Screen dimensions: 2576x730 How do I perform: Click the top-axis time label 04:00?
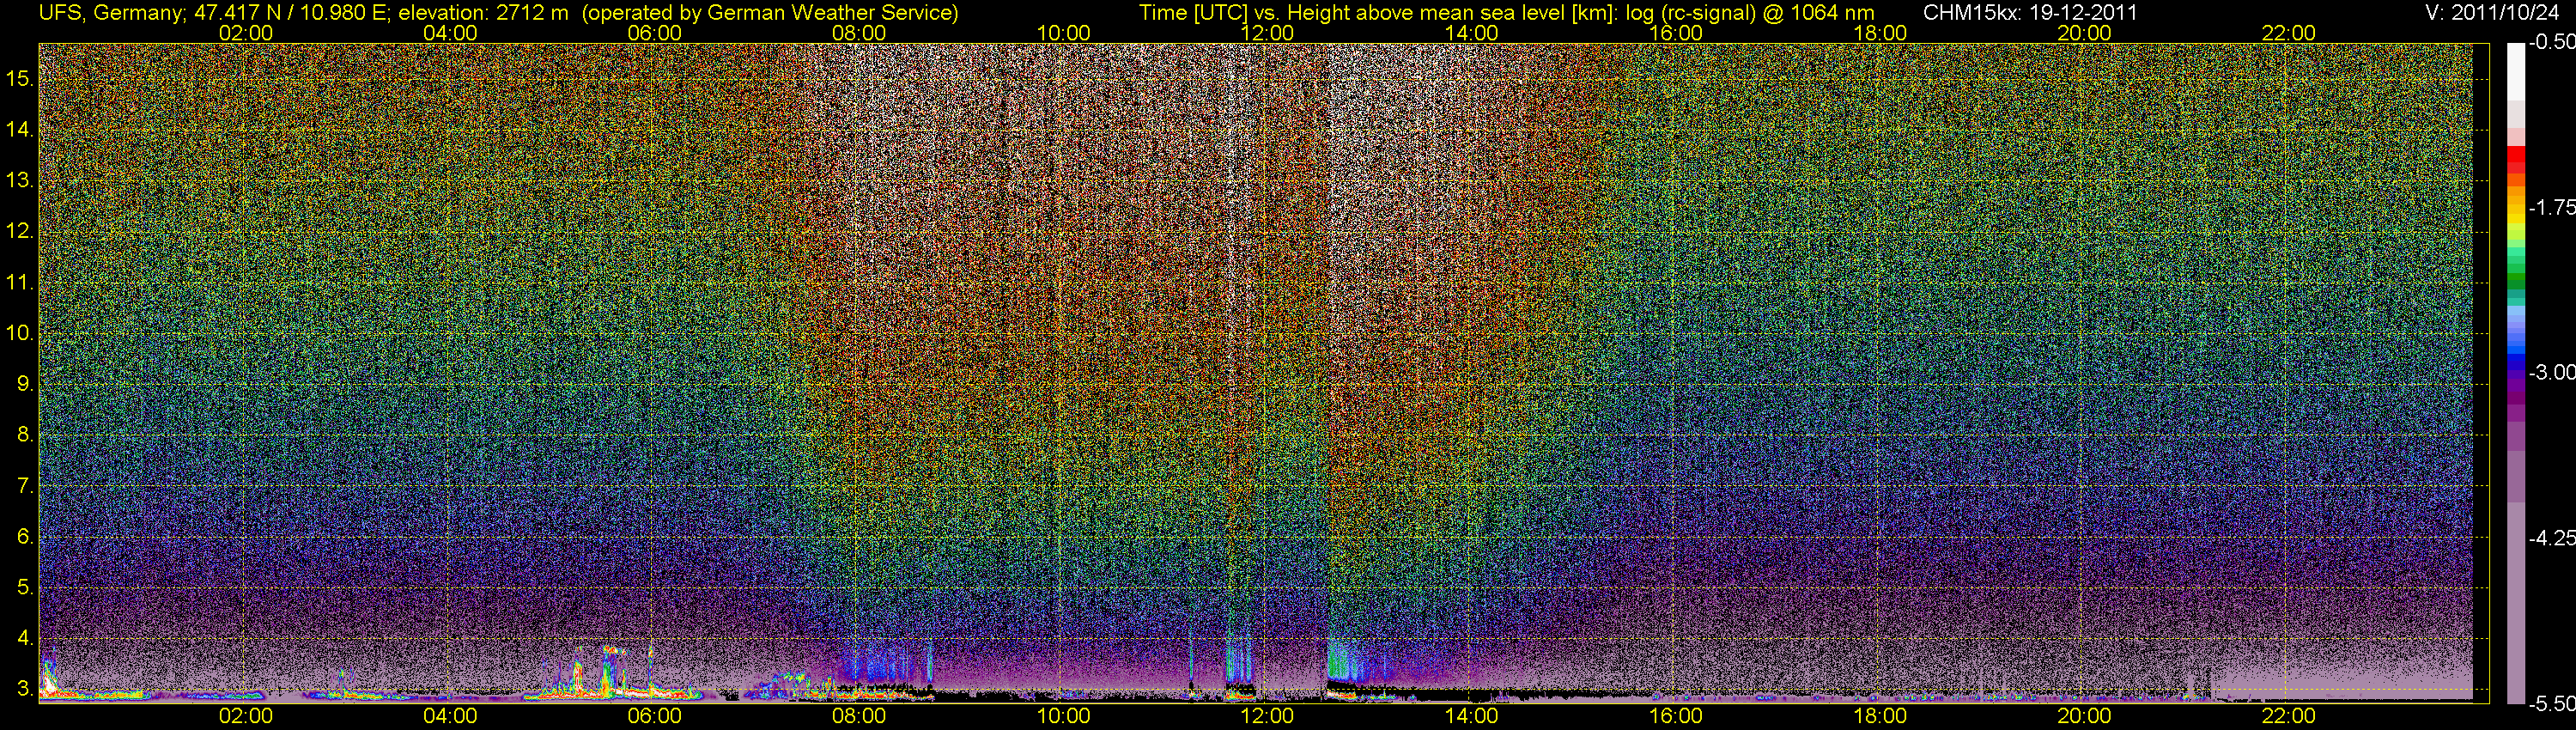(450, 33)
